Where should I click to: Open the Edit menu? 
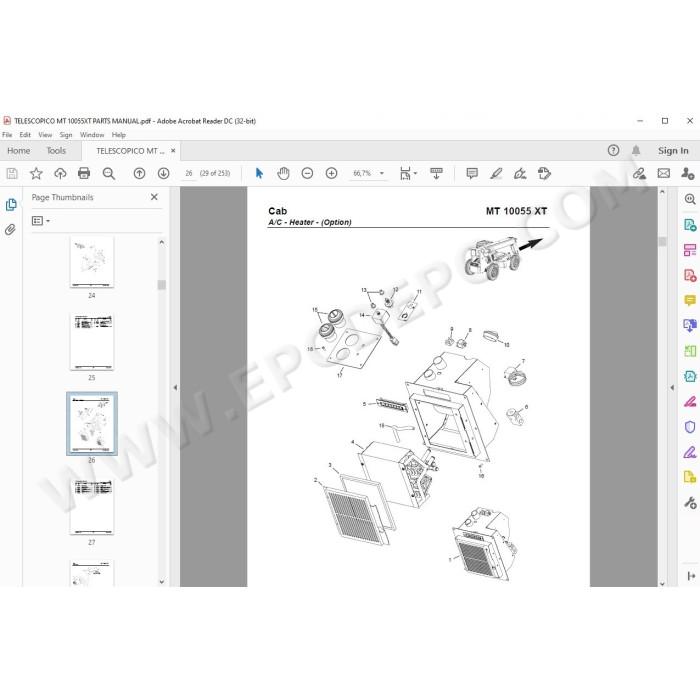coord(25,135)
